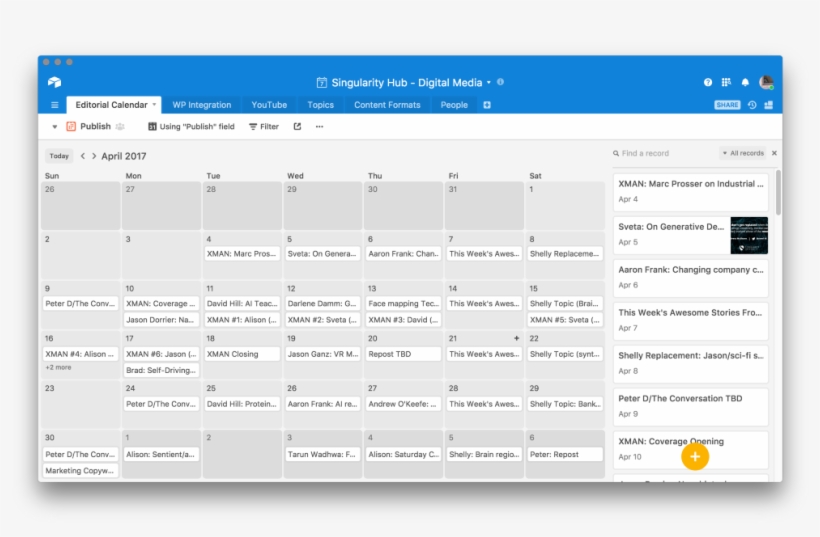820x537 pixels.
Task: Open the Filter options
Action: pos(264,127)
